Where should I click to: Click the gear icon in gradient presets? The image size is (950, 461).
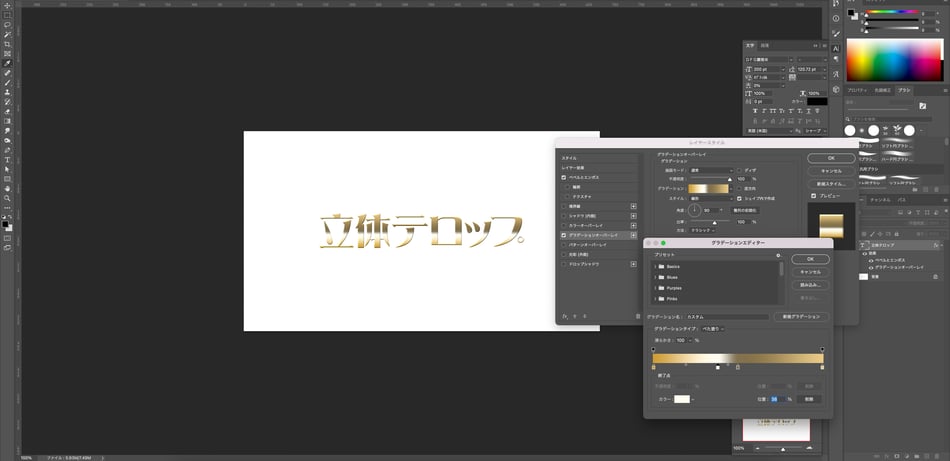click(x=778, y=255)
